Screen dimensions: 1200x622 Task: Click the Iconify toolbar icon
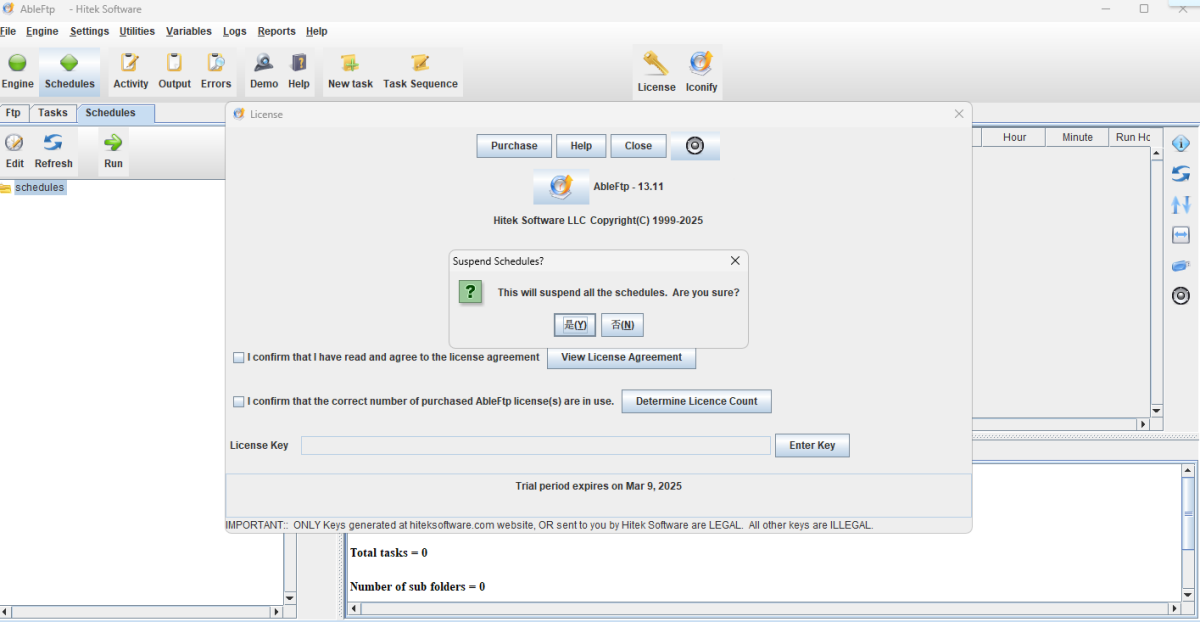click(x=701, y=65)
